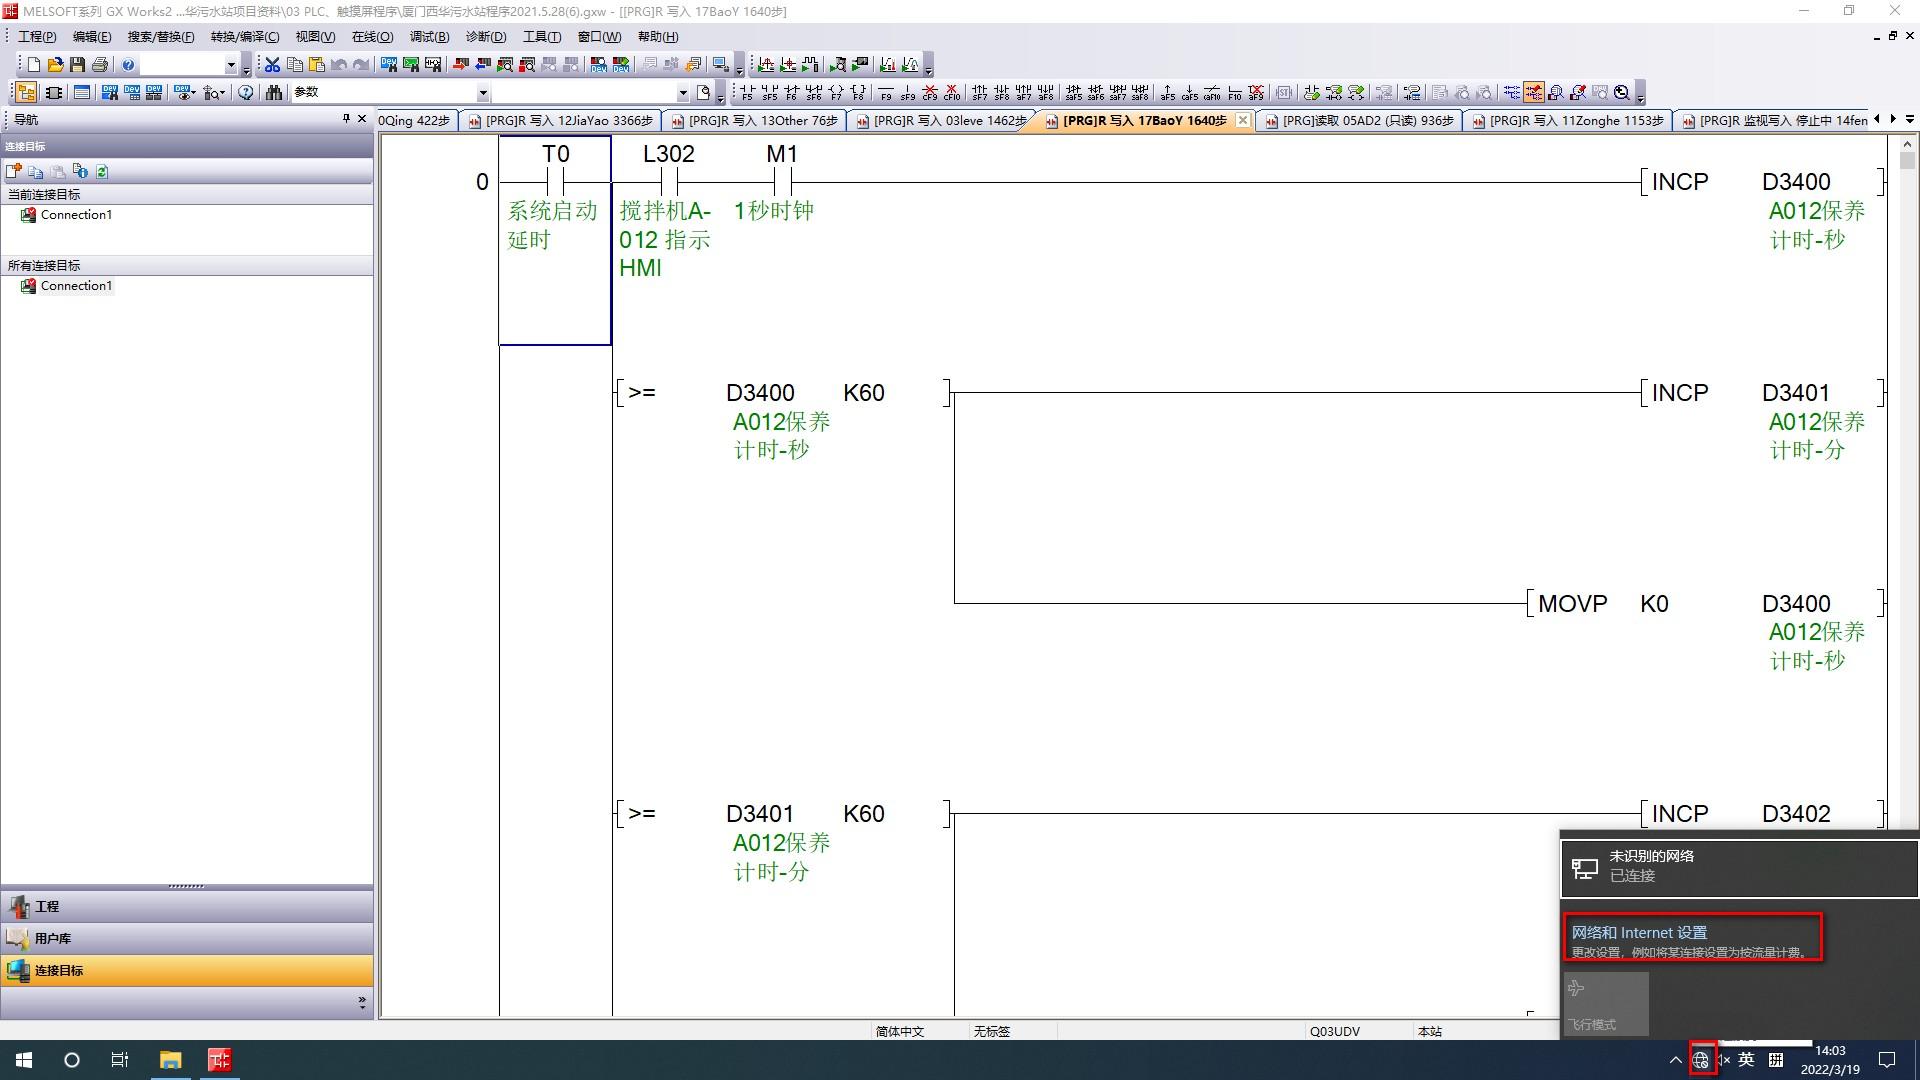1920x1080 pixels.
Task: Open 网络和 Internet 设置 link
Action: tap(1638, 932)
